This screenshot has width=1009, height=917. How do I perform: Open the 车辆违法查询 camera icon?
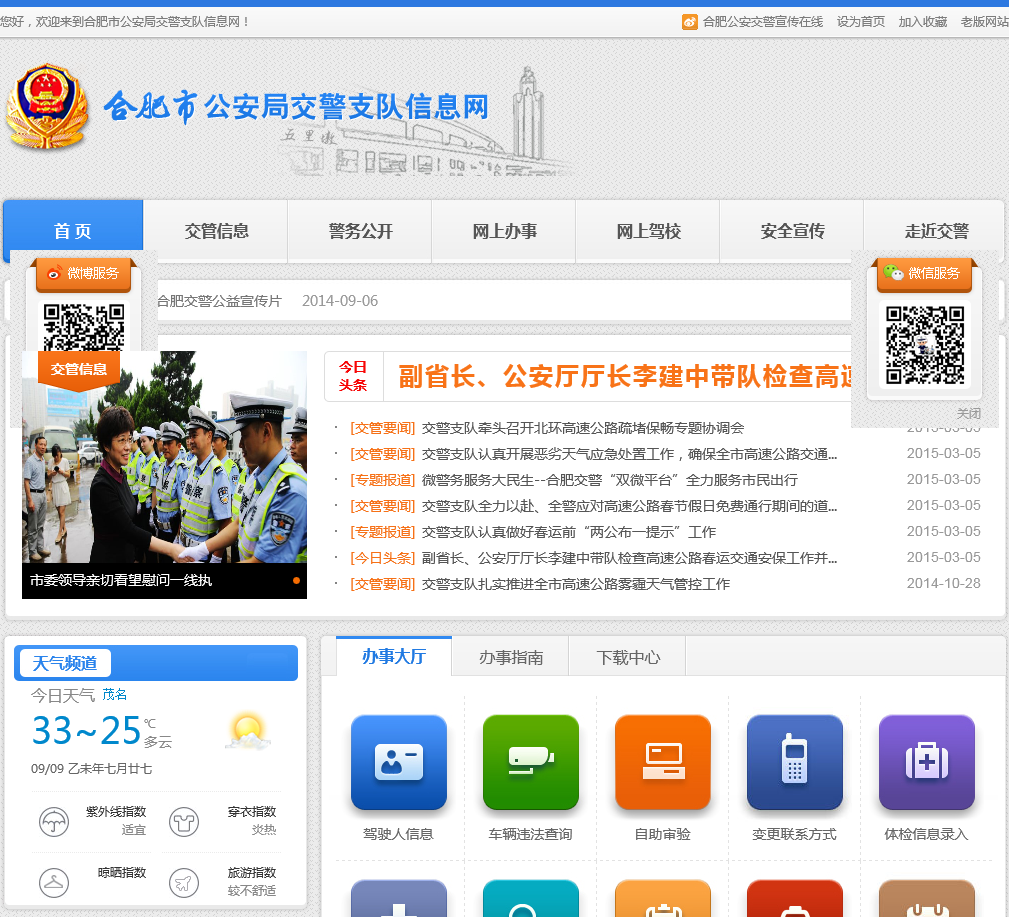(x=530, y=762)
